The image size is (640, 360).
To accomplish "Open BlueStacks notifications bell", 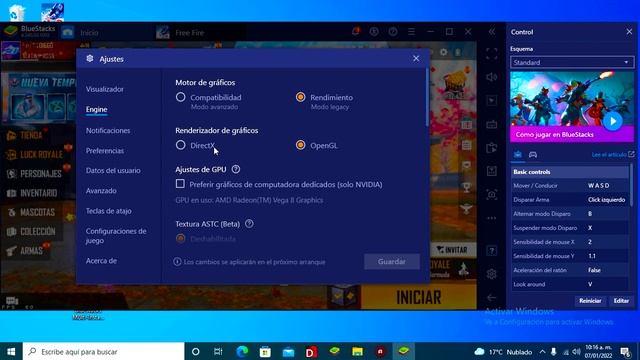I will click(x=356, y=31).
